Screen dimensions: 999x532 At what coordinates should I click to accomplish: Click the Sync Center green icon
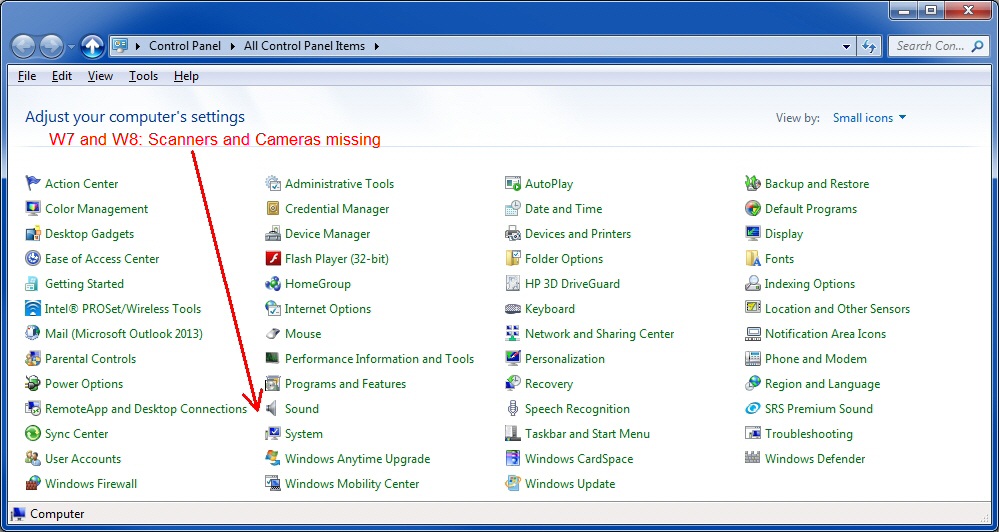tap(32, 434)
